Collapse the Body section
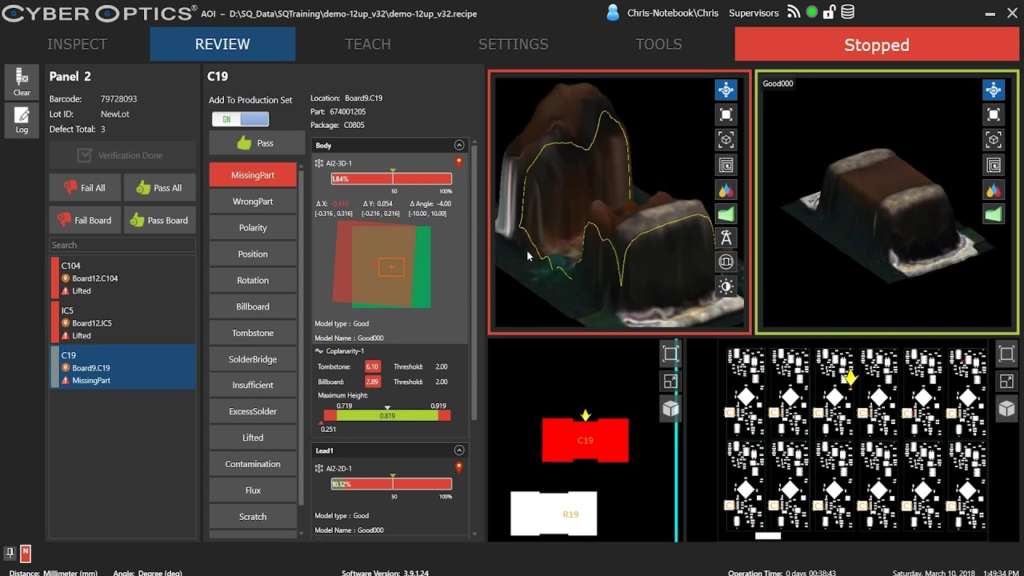1024x576 pixels. (x=459, y=145)
